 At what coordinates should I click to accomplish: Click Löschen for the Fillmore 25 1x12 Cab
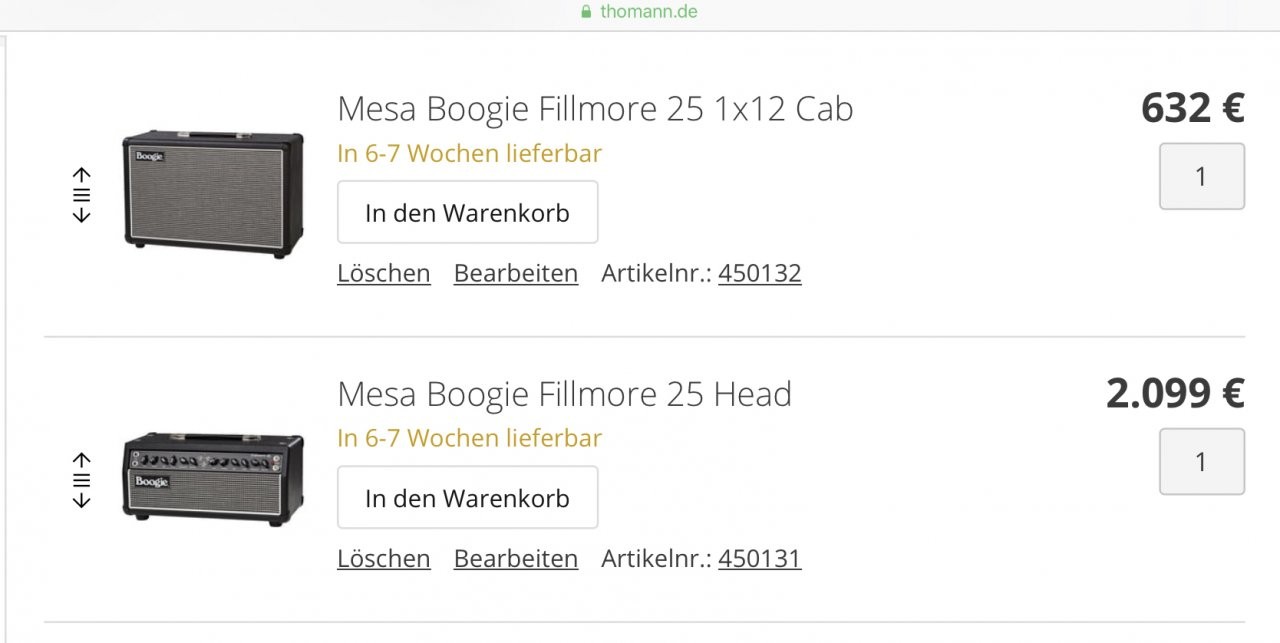[x=384, y=273]
